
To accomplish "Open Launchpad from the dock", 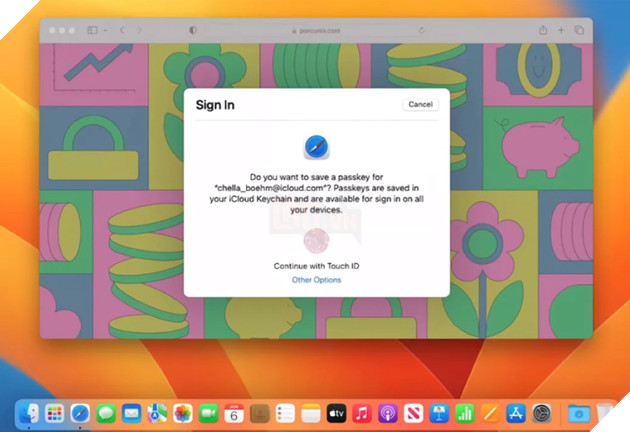I will point(54,413).
